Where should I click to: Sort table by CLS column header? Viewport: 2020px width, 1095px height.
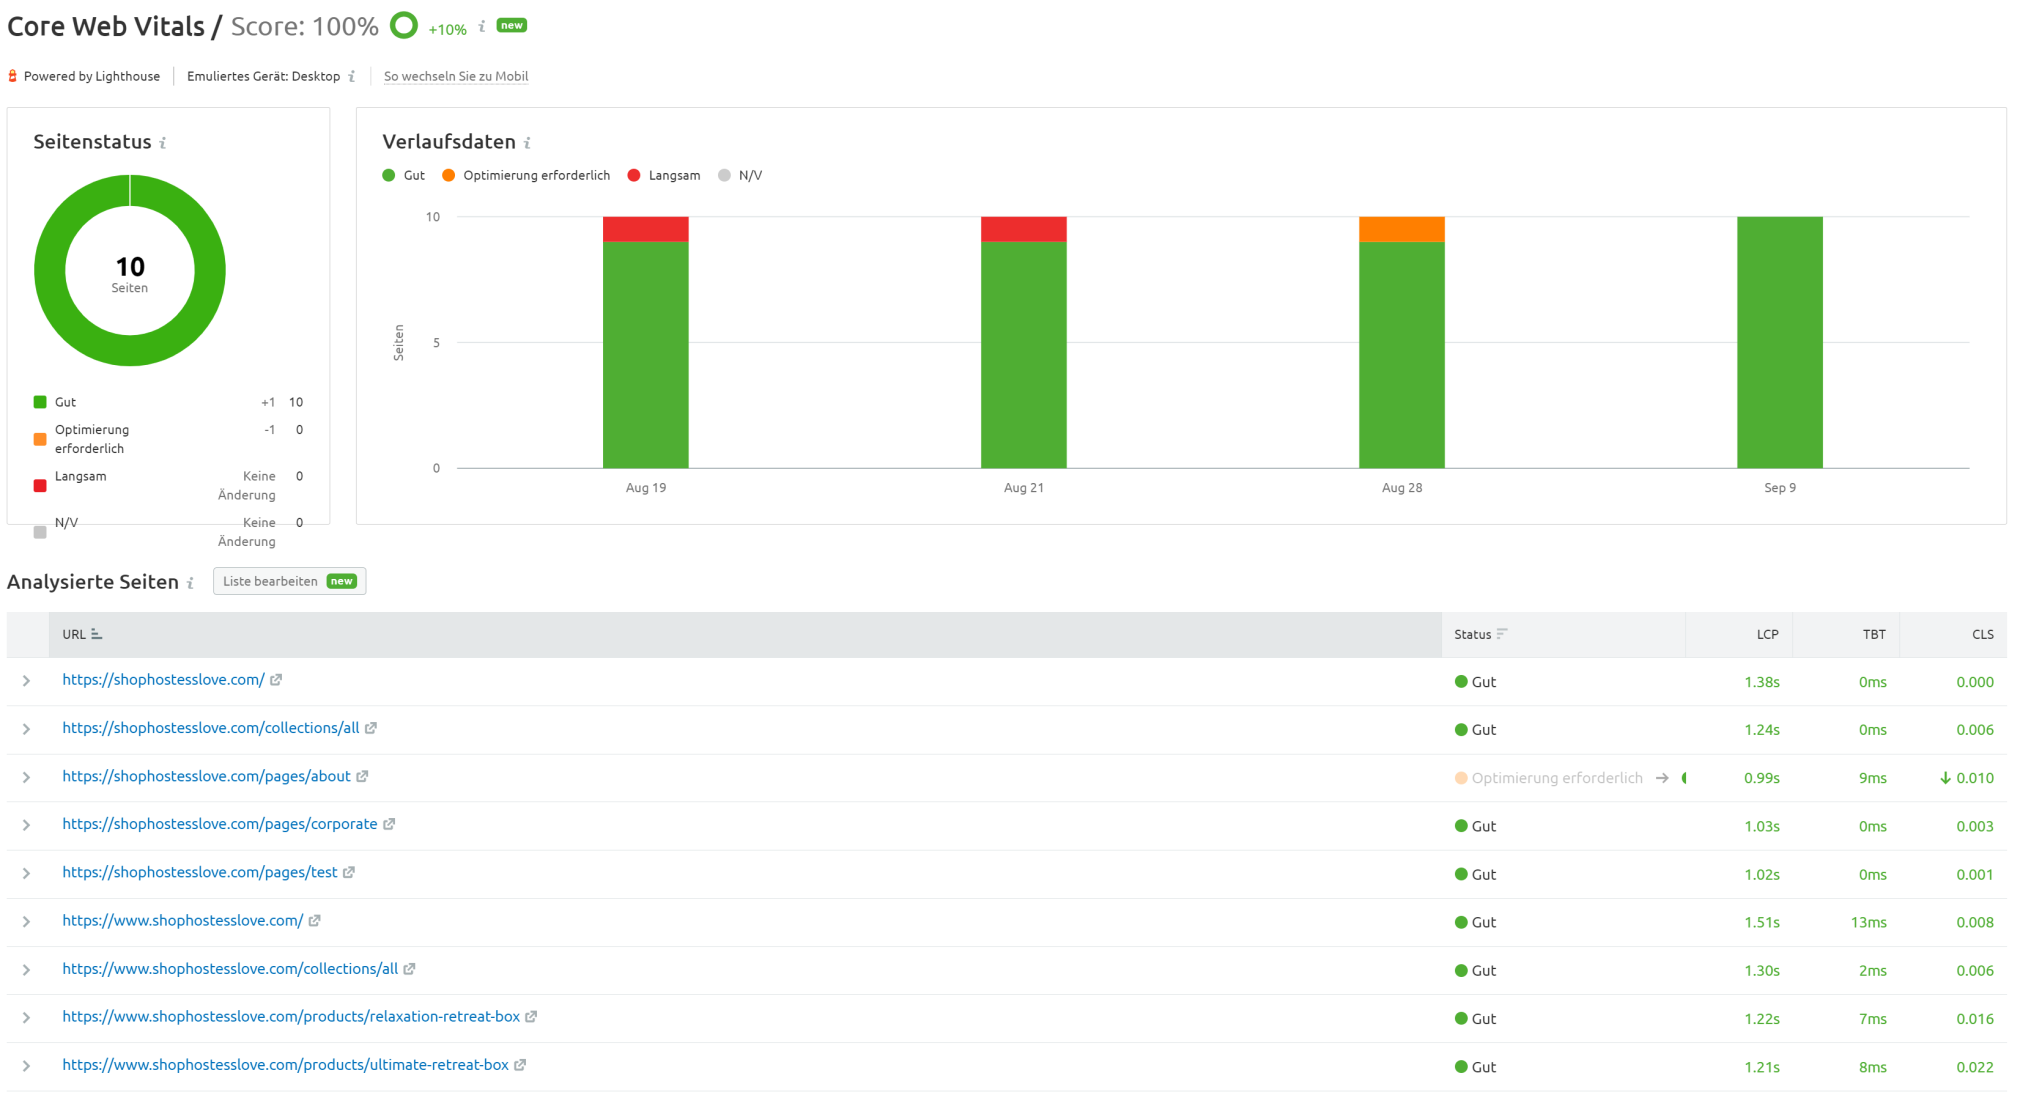pyautogui.click(x=1982, y=634)
